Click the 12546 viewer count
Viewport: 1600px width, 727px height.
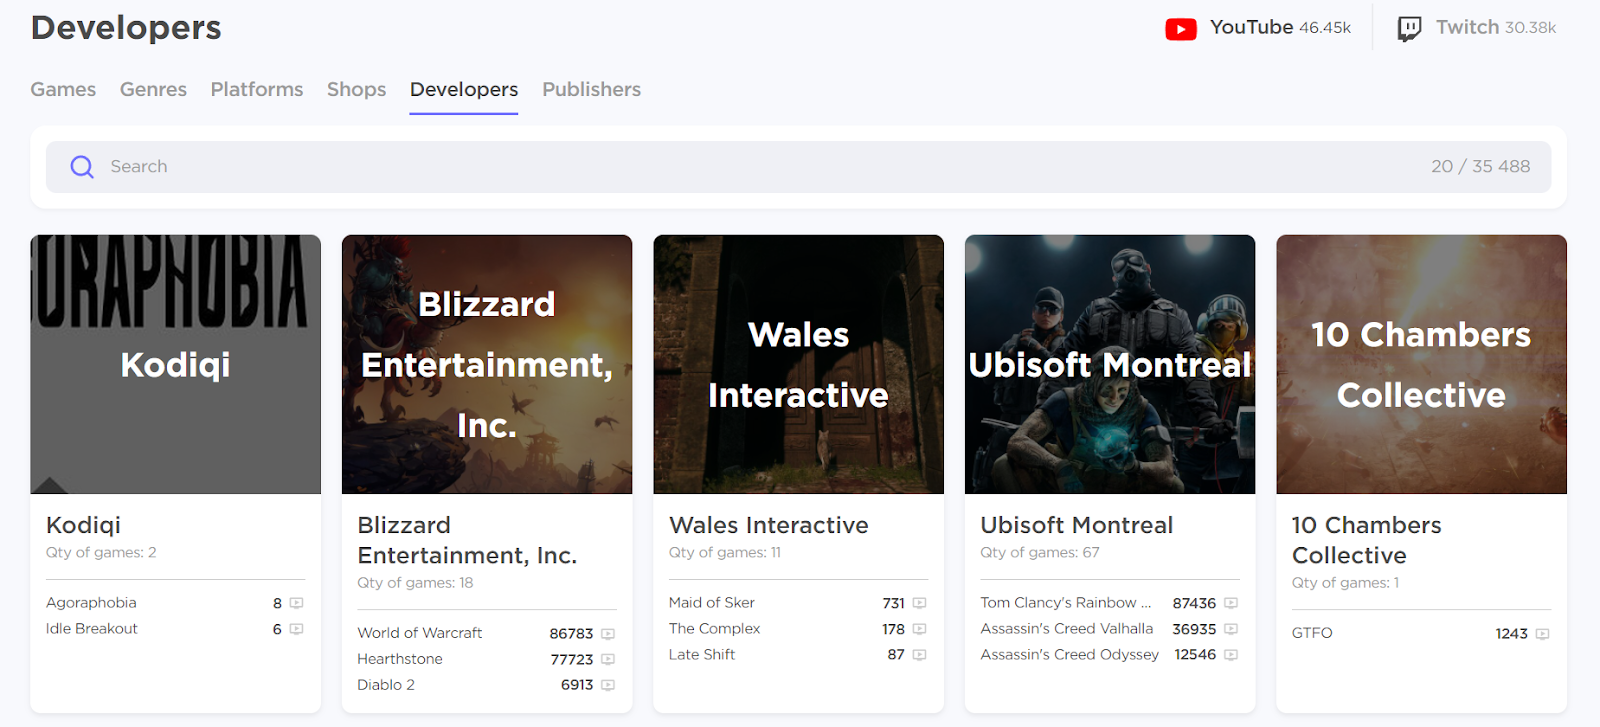(x=1195, y=655)
